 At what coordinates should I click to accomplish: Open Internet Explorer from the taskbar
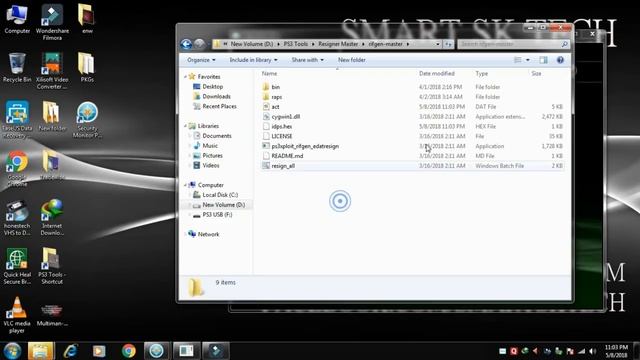pyautogui.click(x=70, y=351)
